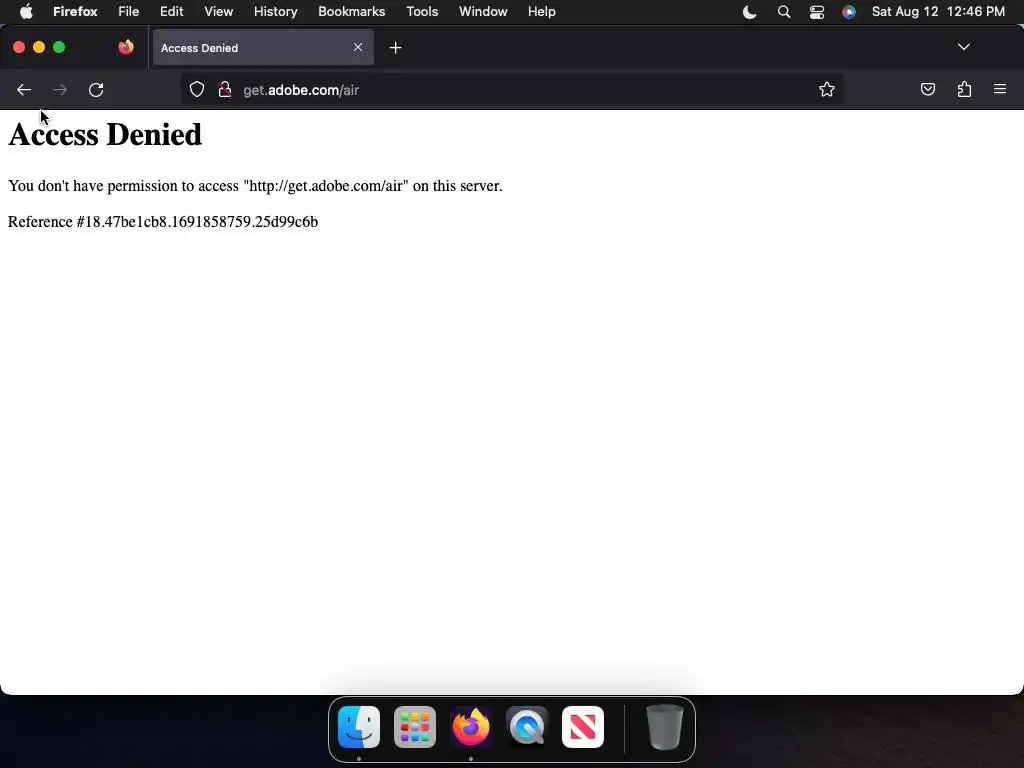Open the Bookmarks menu

click(x=351, y=11)
